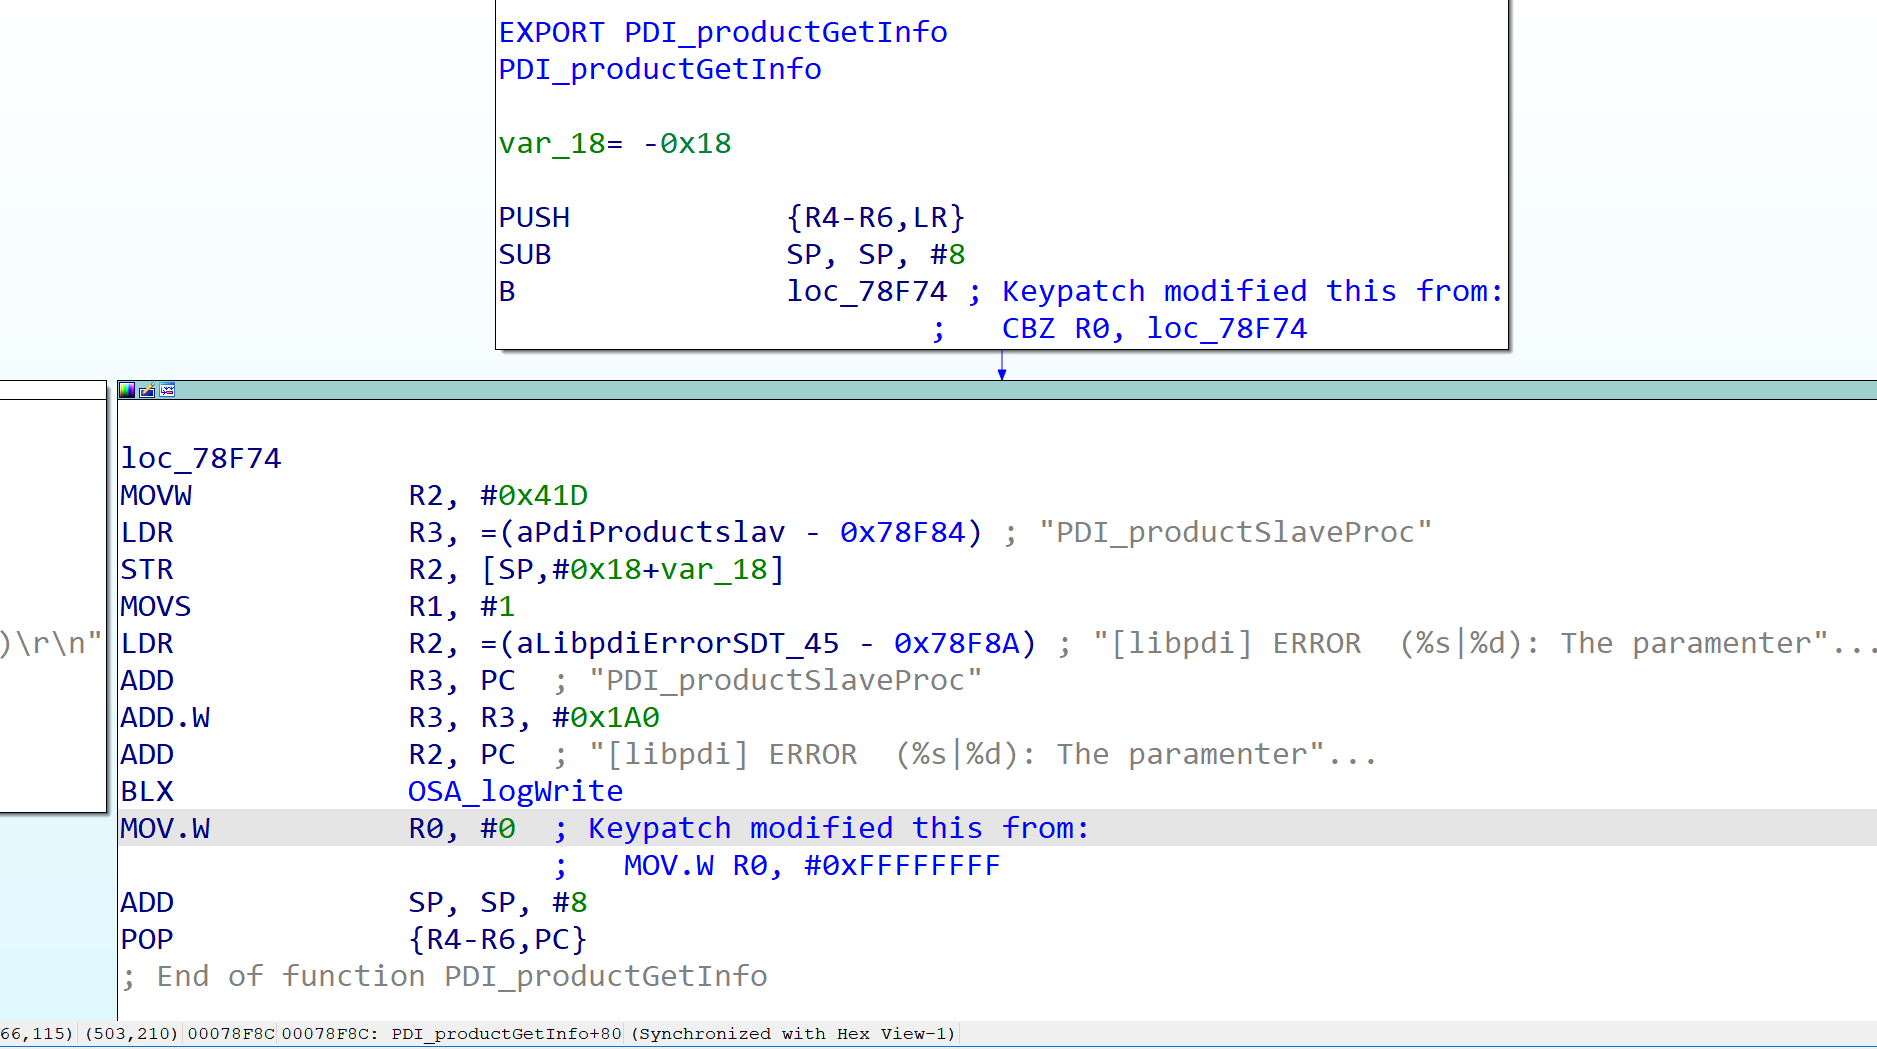
Task: Click the POP mnemonic
Action: tap(147, 939)
